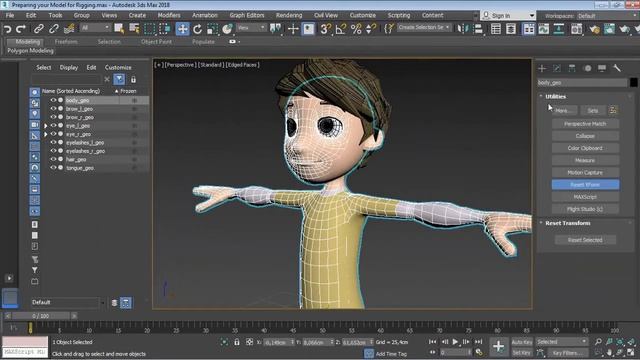This screenshot has height=360, width=640.
Task: Click the Select by Name icon
Action: pos(134,29)
